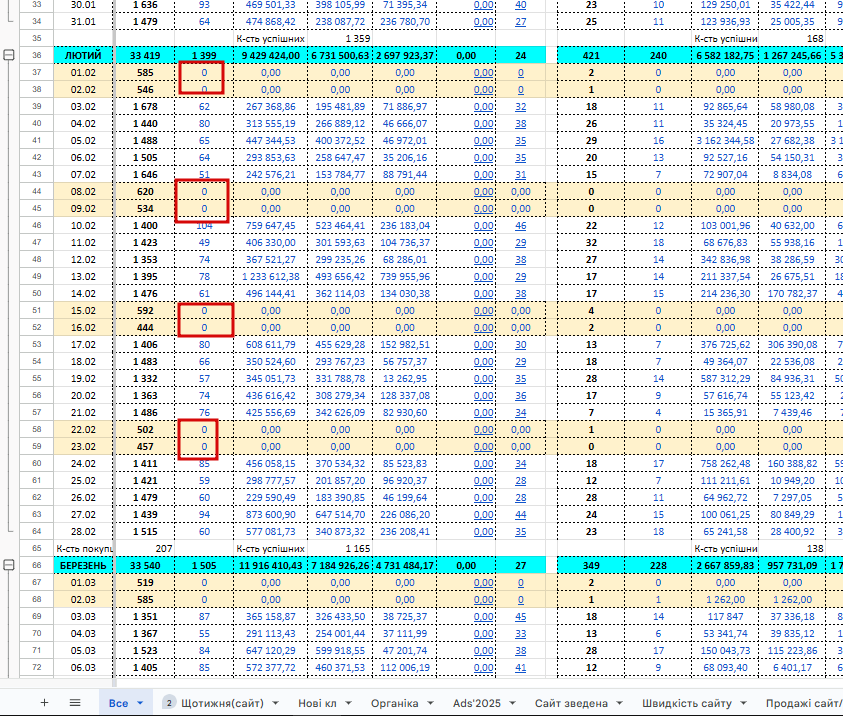Open the Сайт зведена tab dropdown arrow
This screenshot has width=843, height=716.
[x=619, y=703]
